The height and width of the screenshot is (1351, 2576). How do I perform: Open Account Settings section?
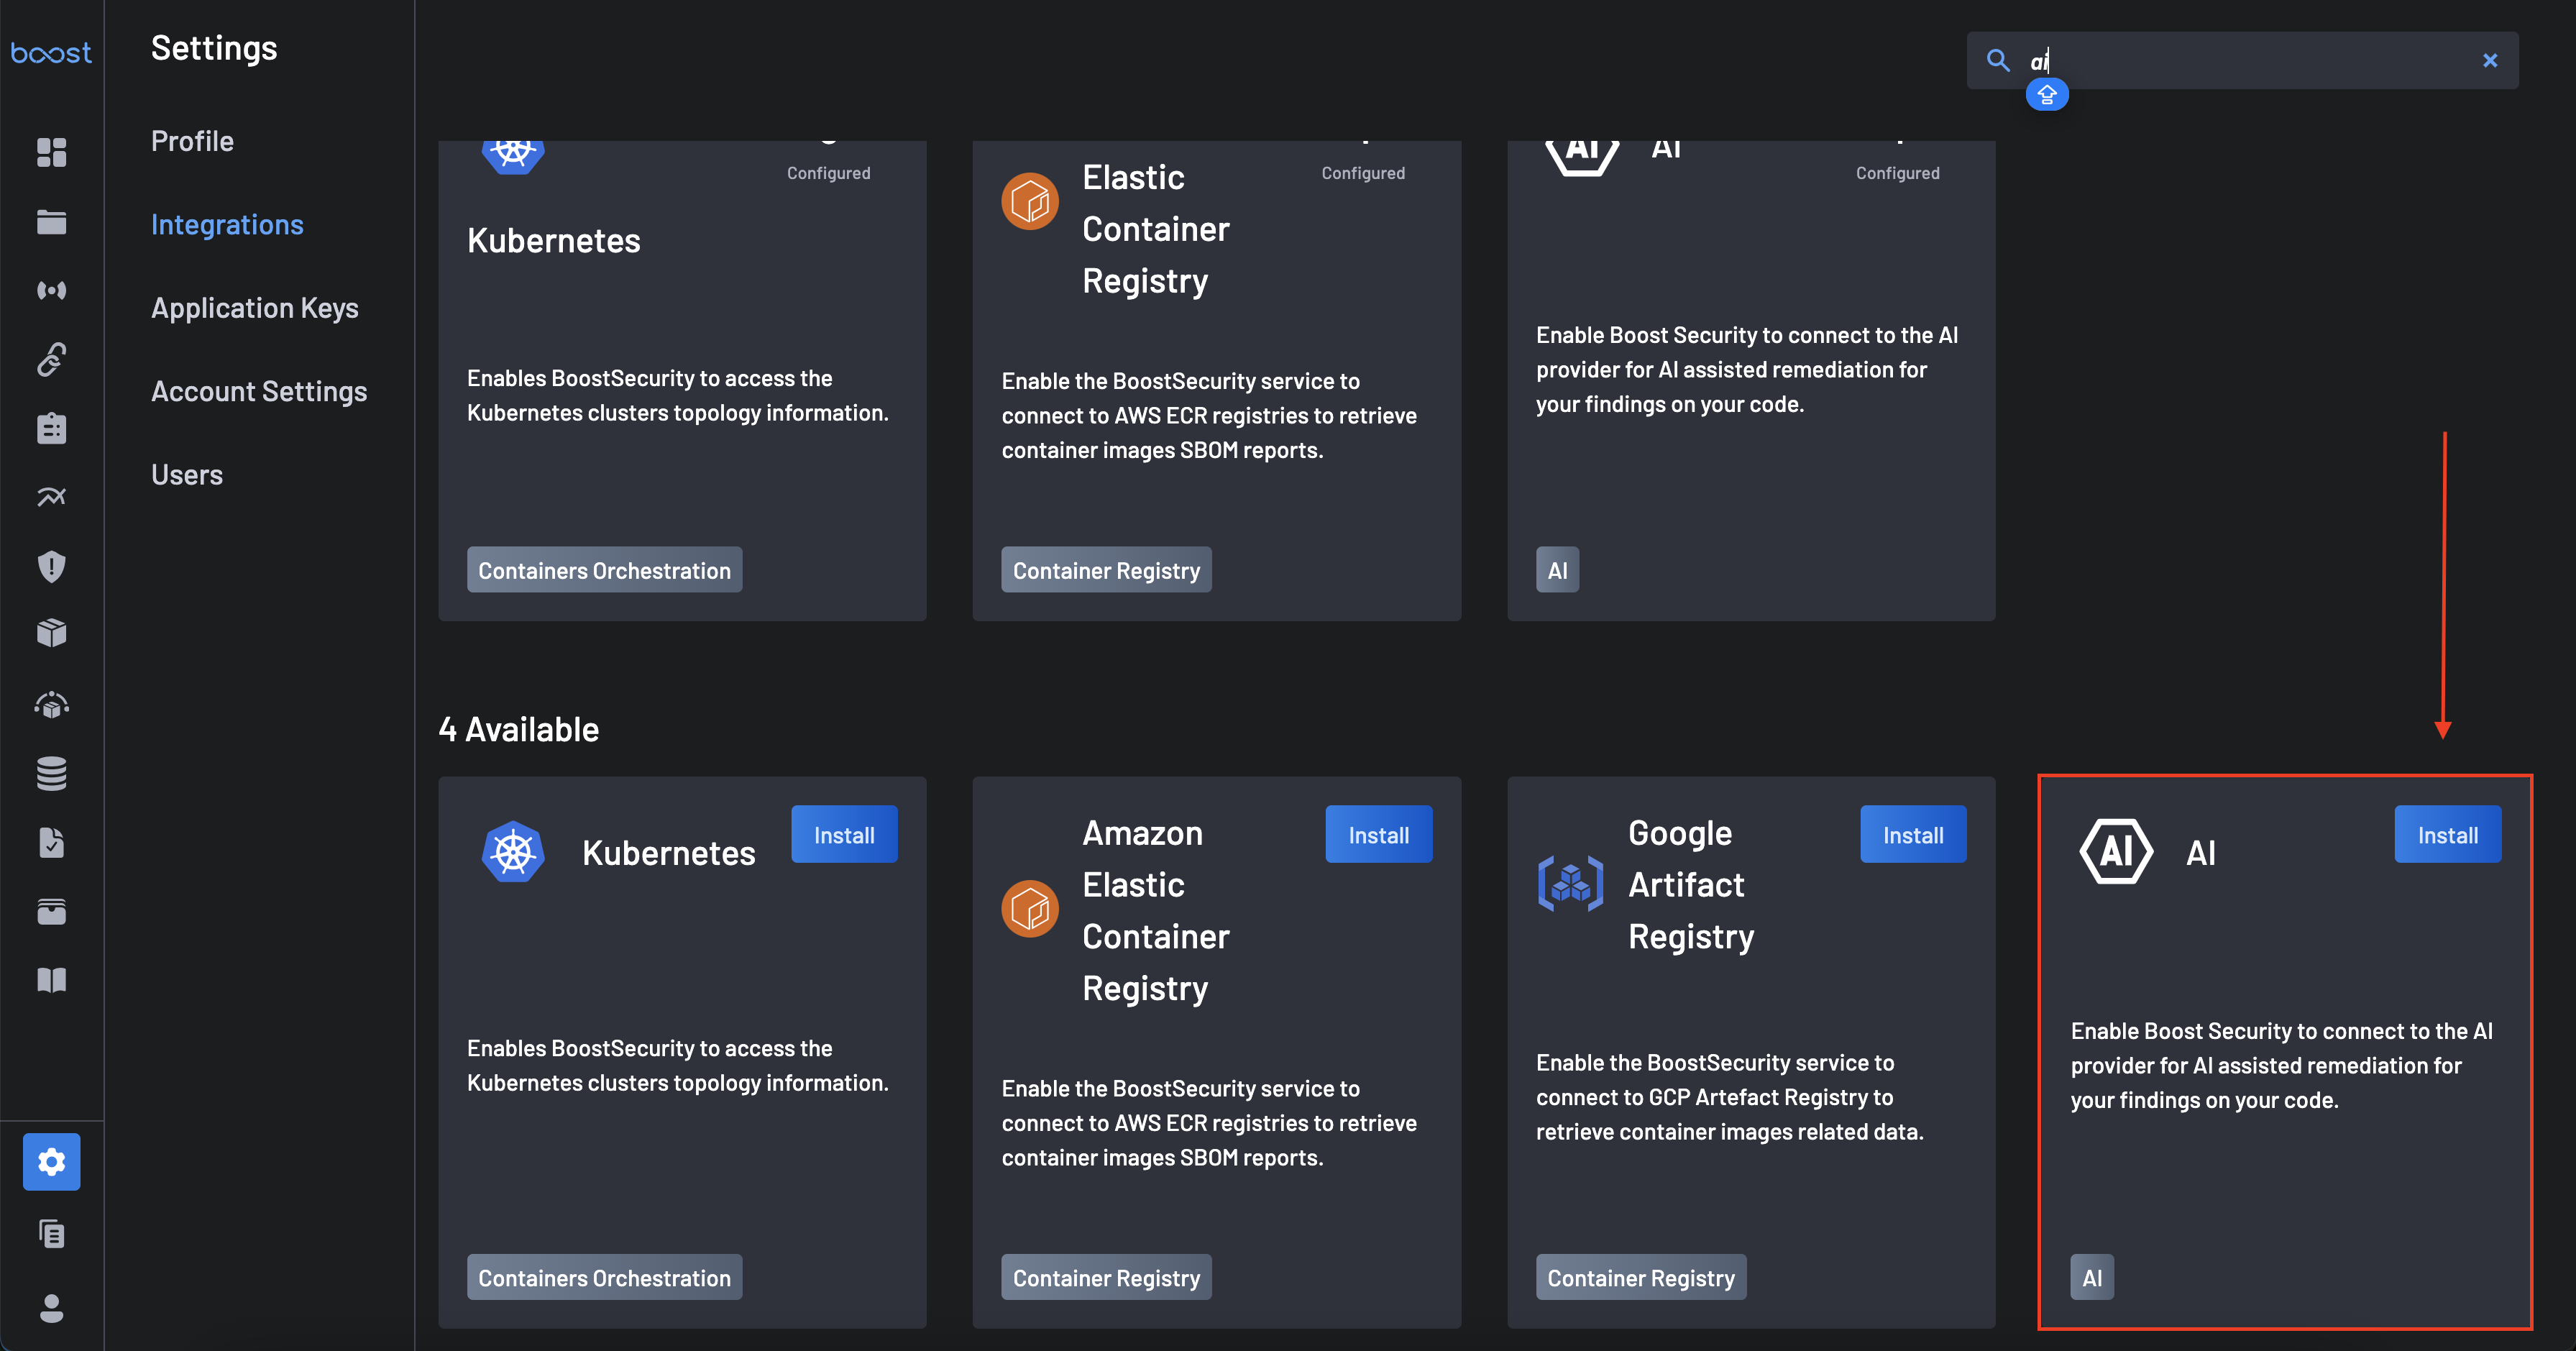tap(259, 391)
